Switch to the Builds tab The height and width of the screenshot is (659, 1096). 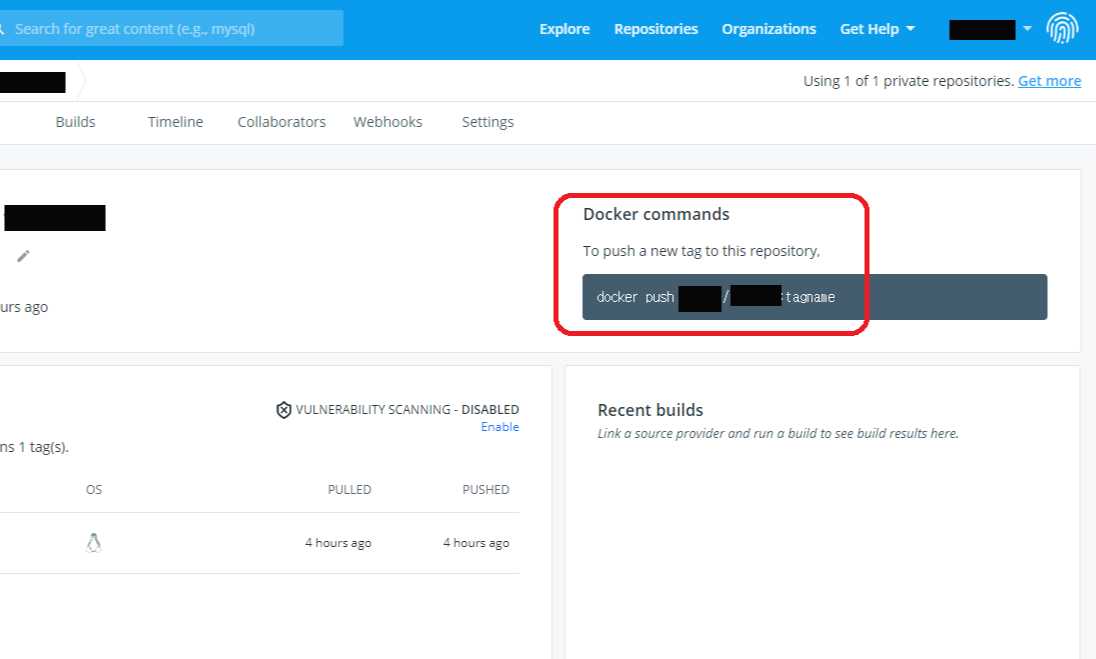tap(75, 122)
